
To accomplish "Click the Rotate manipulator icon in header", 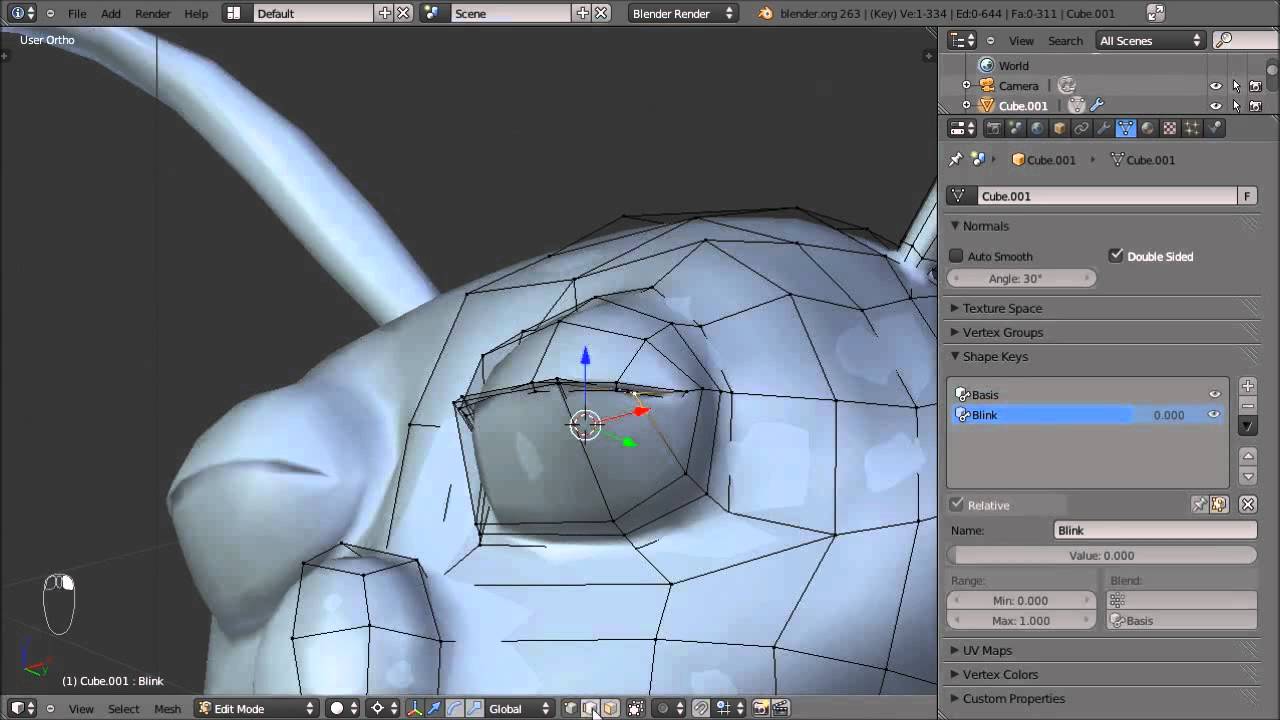I will point(454,708).
